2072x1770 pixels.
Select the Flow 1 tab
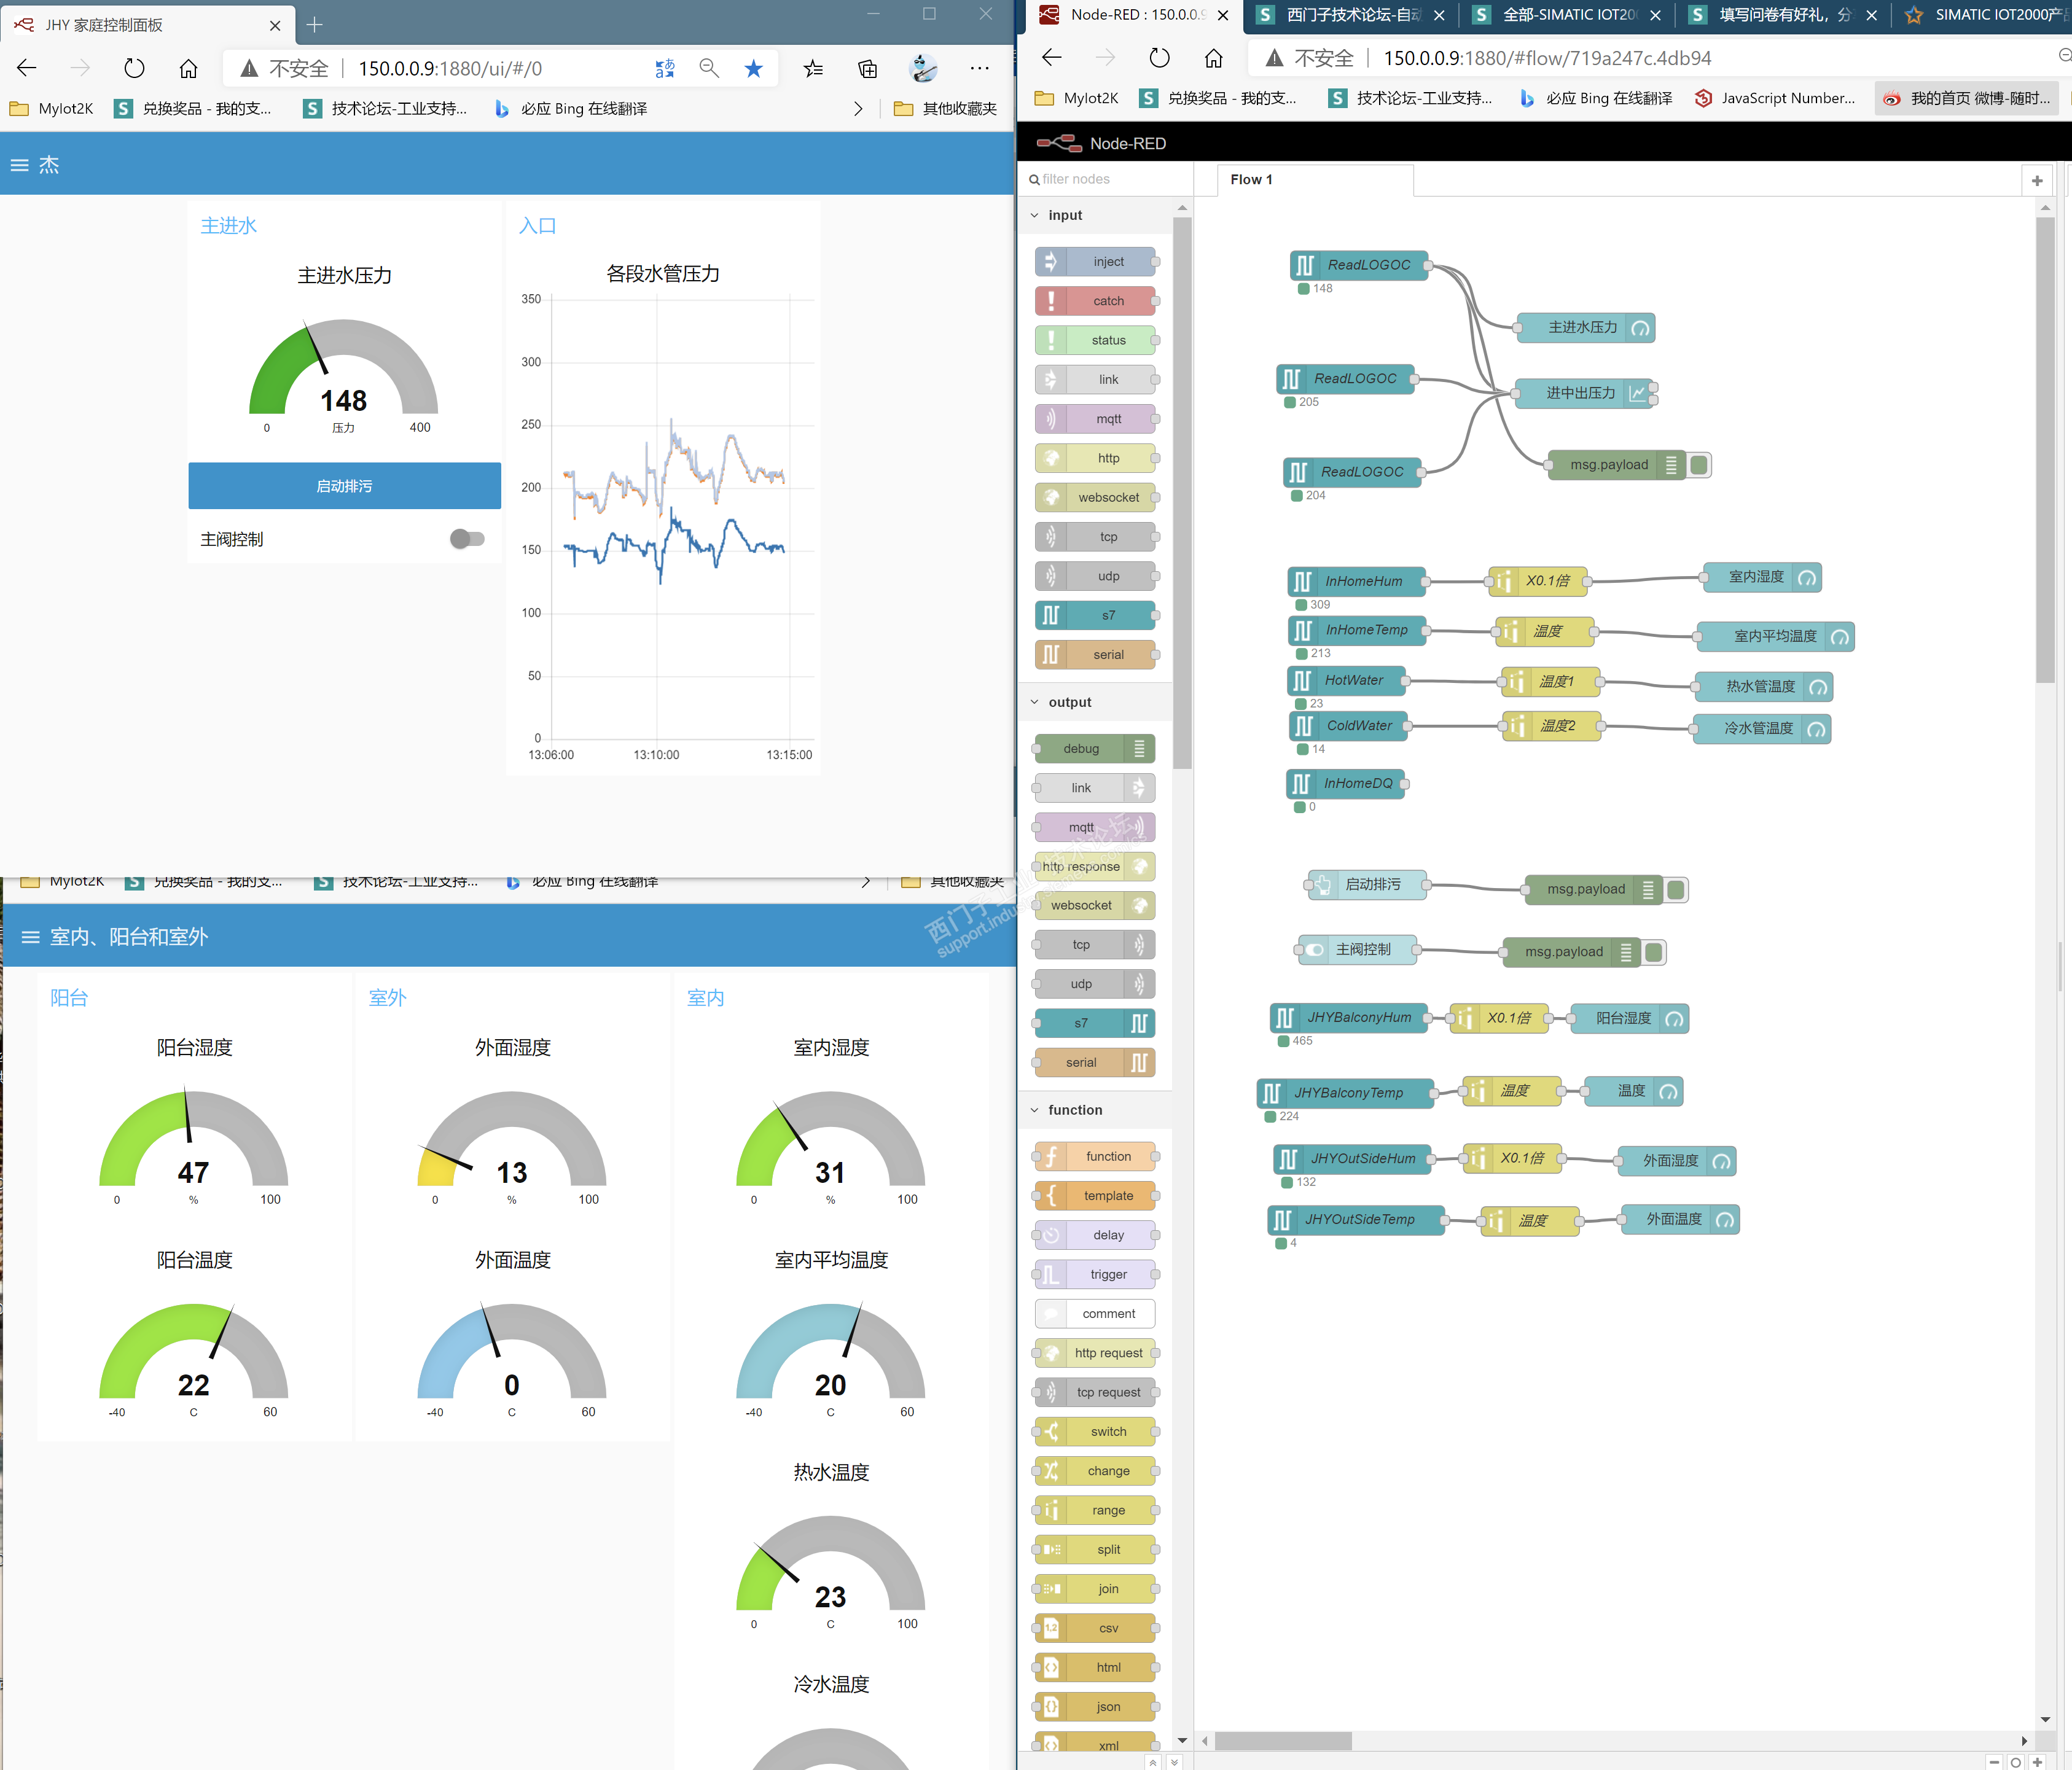pos(1251,179)
